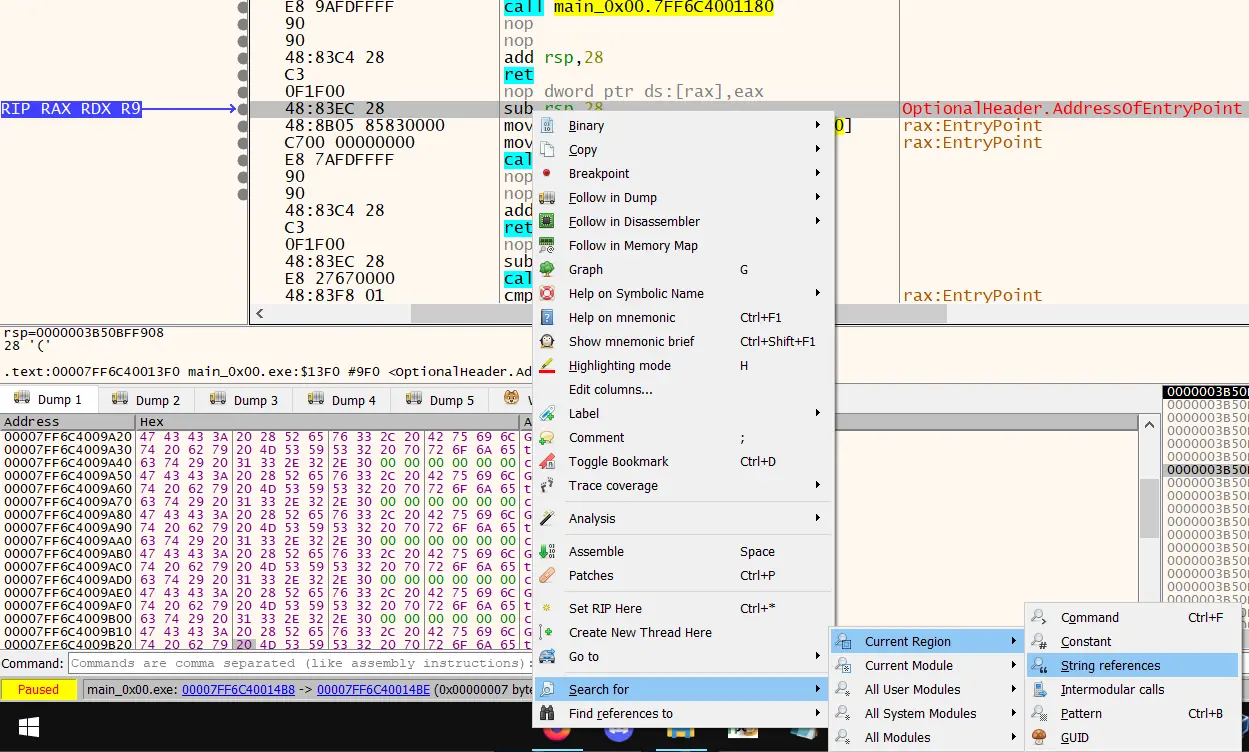The height and width of the screenshot is (752, 1249).
Task: Toggle Bookmark on the selected instruction
Action: click(x=618, y=461)
